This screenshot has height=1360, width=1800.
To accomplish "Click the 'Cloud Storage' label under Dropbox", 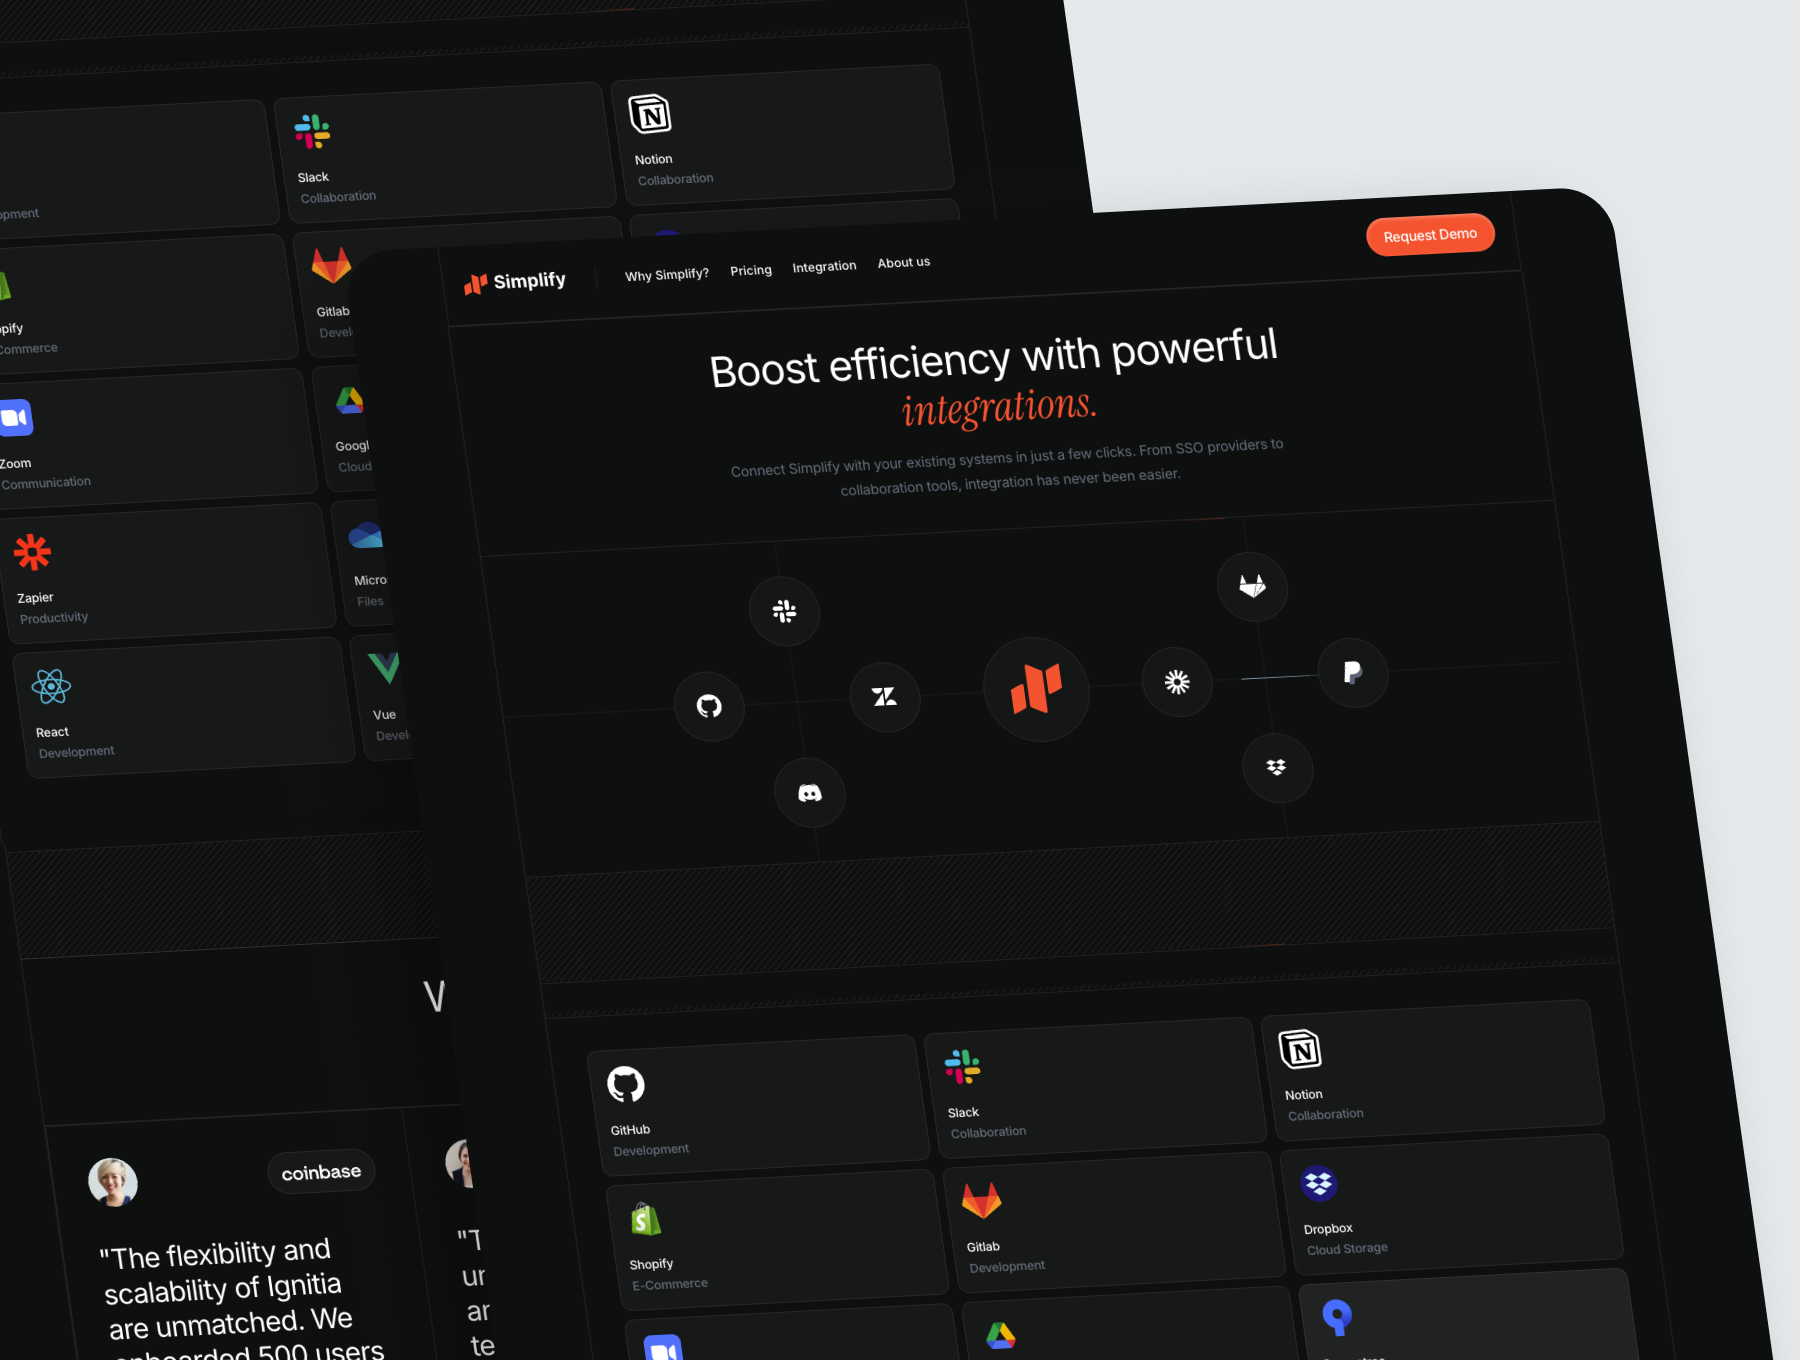I will pyautogui.click(x=1347, y=1249).
